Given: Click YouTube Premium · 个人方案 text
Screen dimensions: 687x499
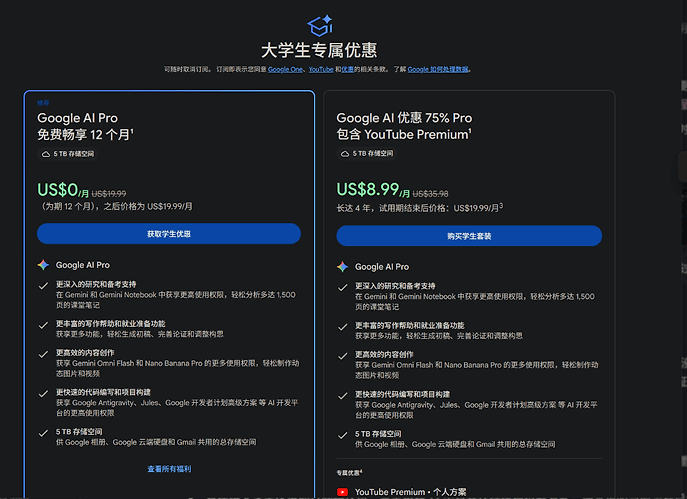Looking at the screenshot, I should [x=411, y=492].
